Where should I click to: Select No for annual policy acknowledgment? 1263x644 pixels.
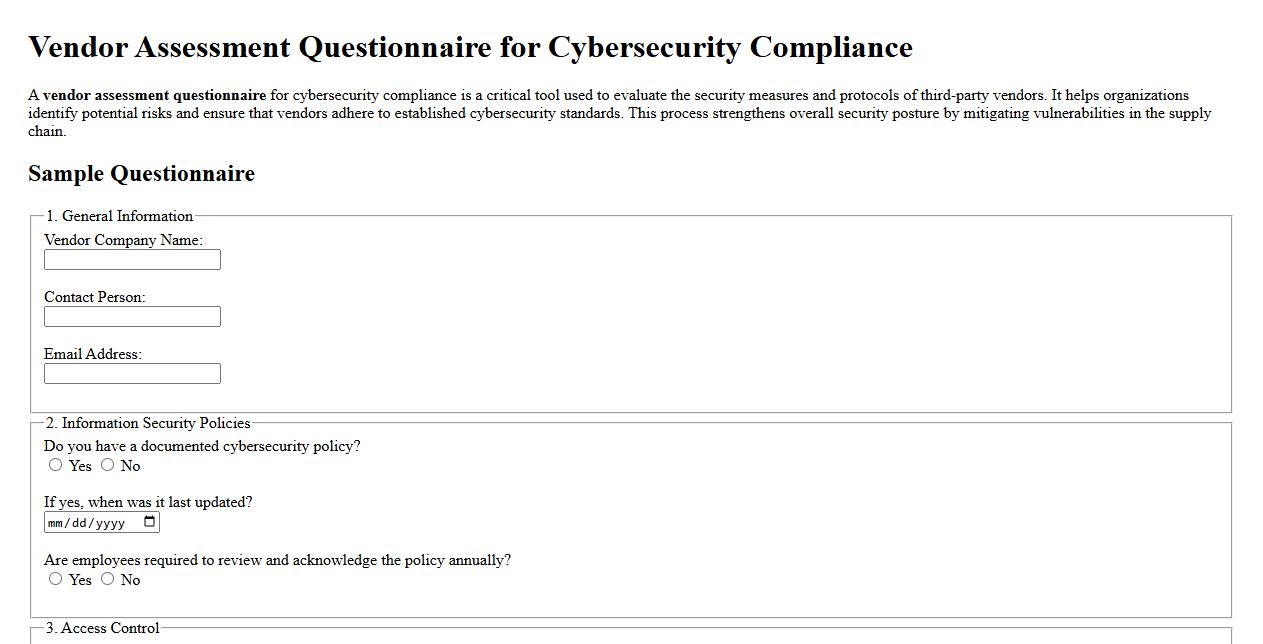tap(106, 578)
